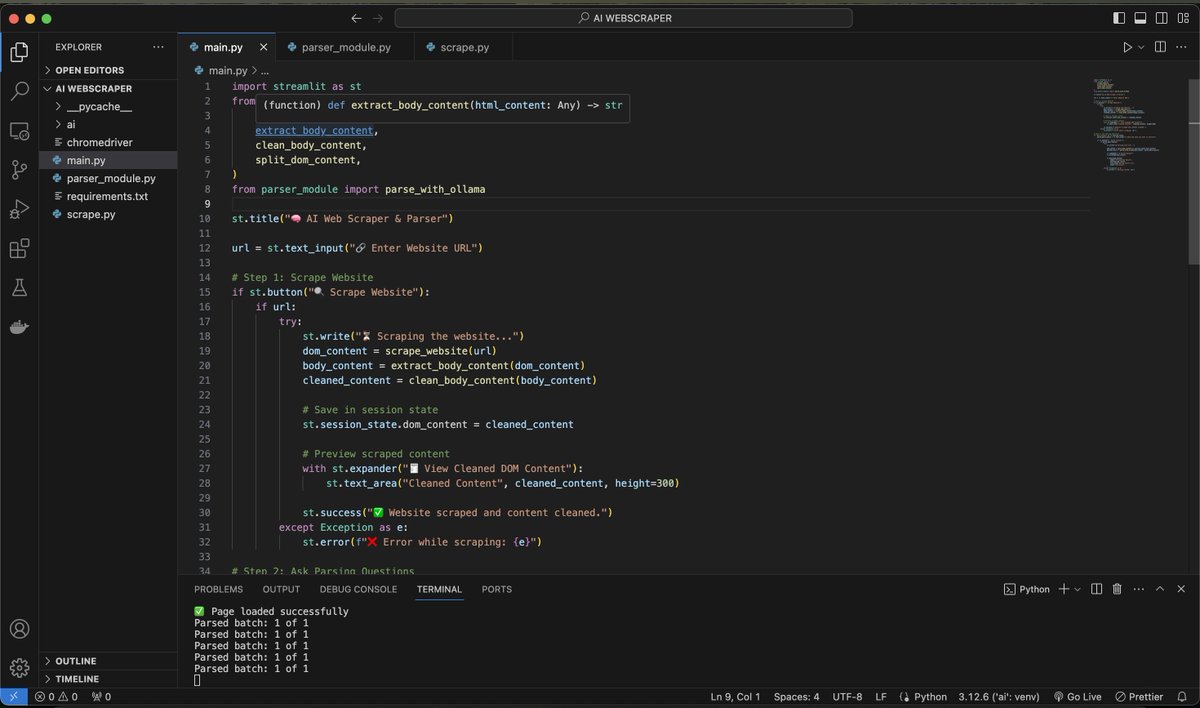Close the main.py editor tab
This screenshot has height=708, width=1200.
click(264, 47)
